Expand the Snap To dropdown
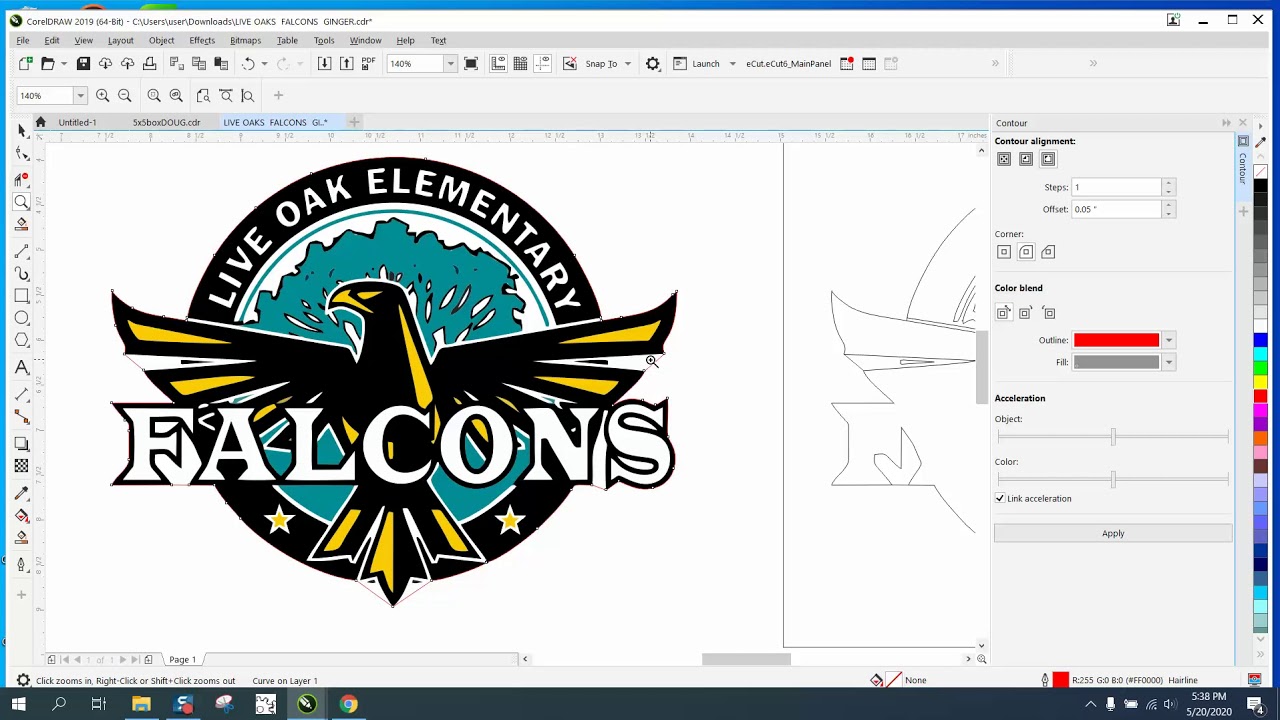The width and height of the screenshot is (1280, 720). pos(628,64)
